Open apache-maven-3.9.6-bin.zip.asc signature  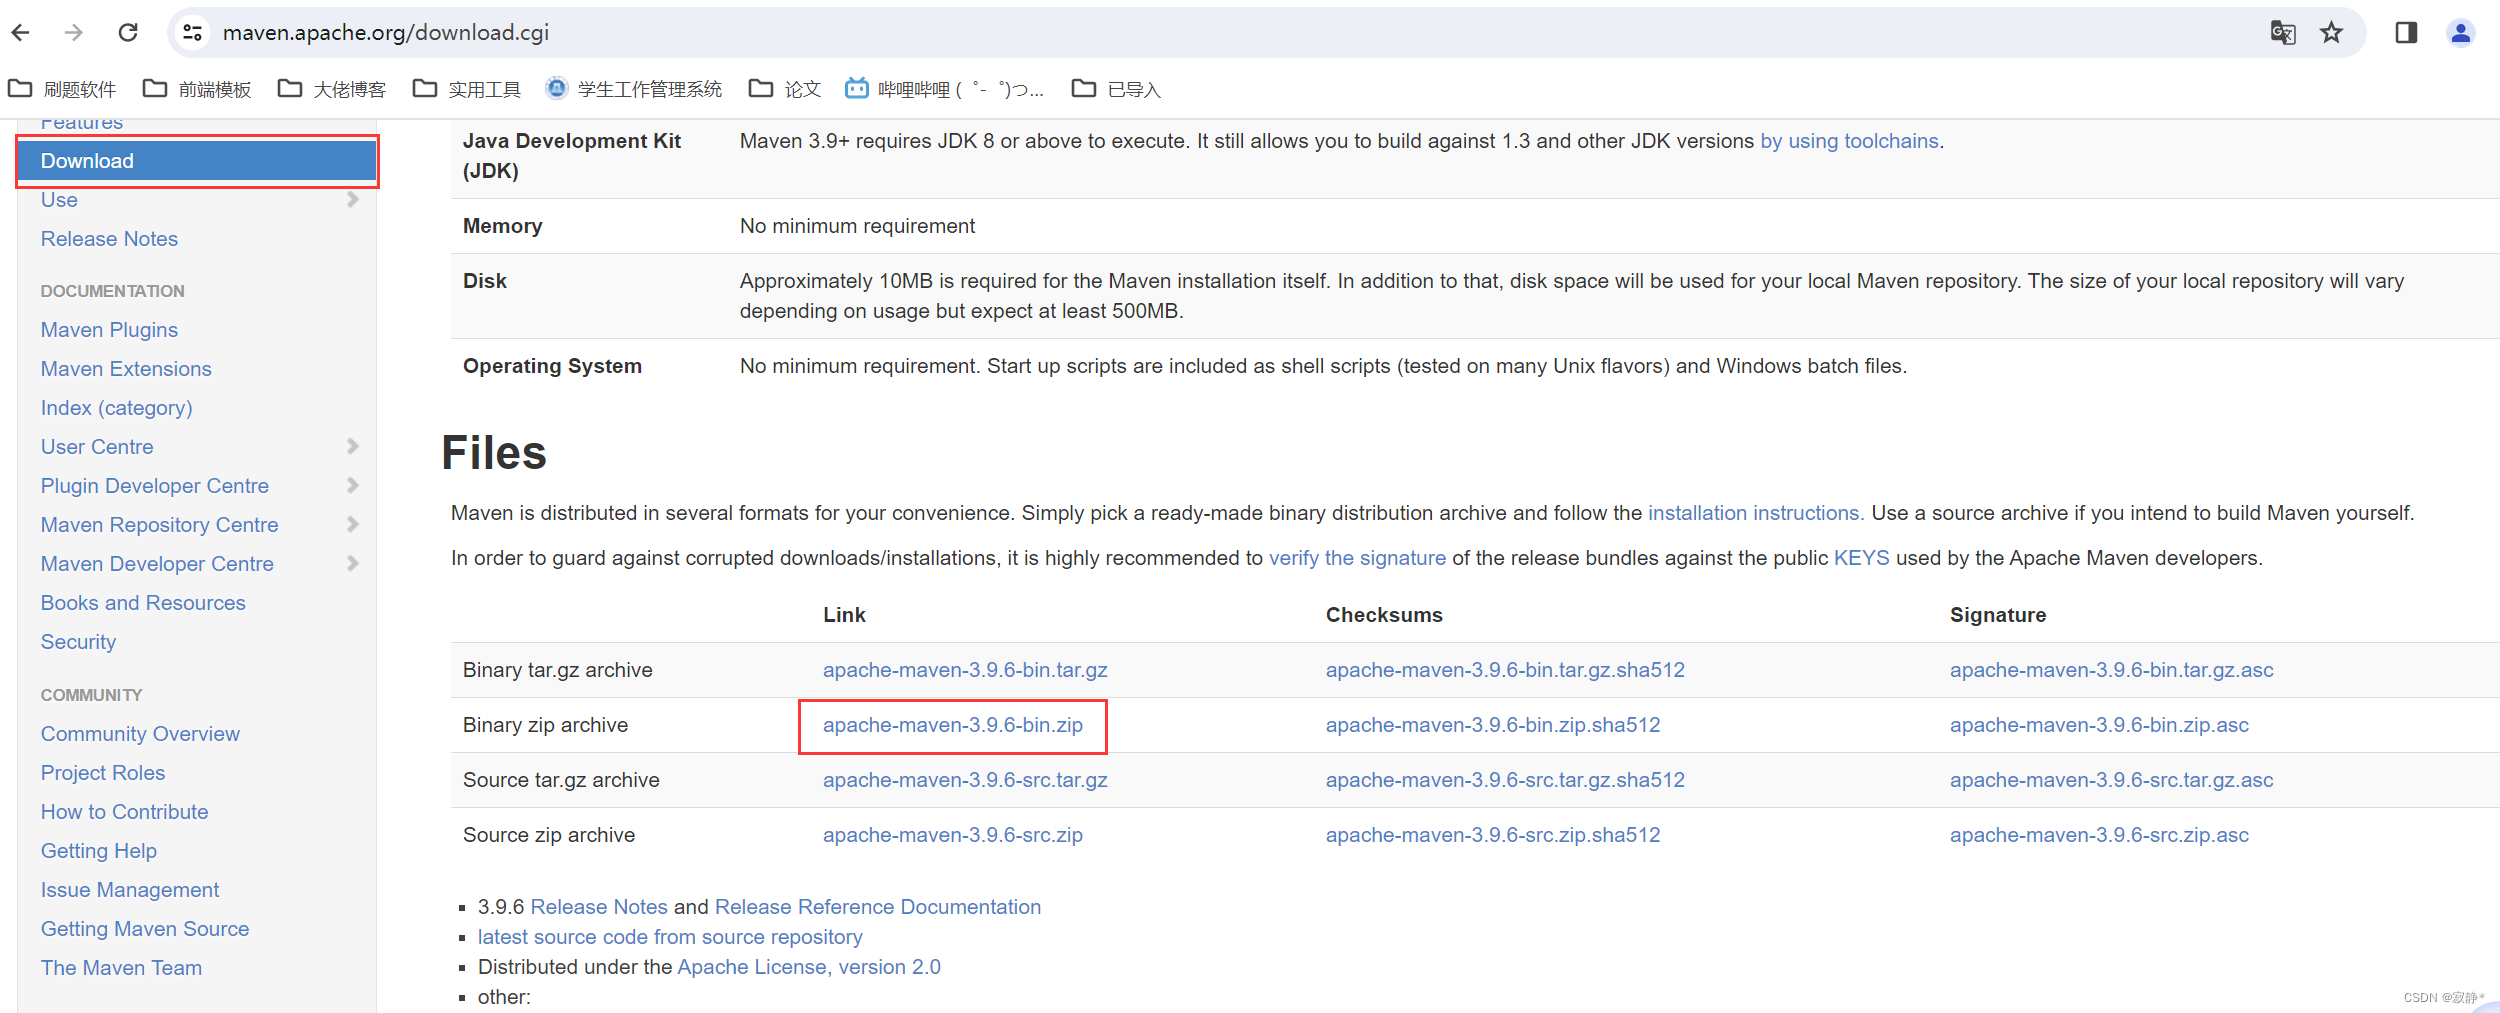tap(2099, 725)
